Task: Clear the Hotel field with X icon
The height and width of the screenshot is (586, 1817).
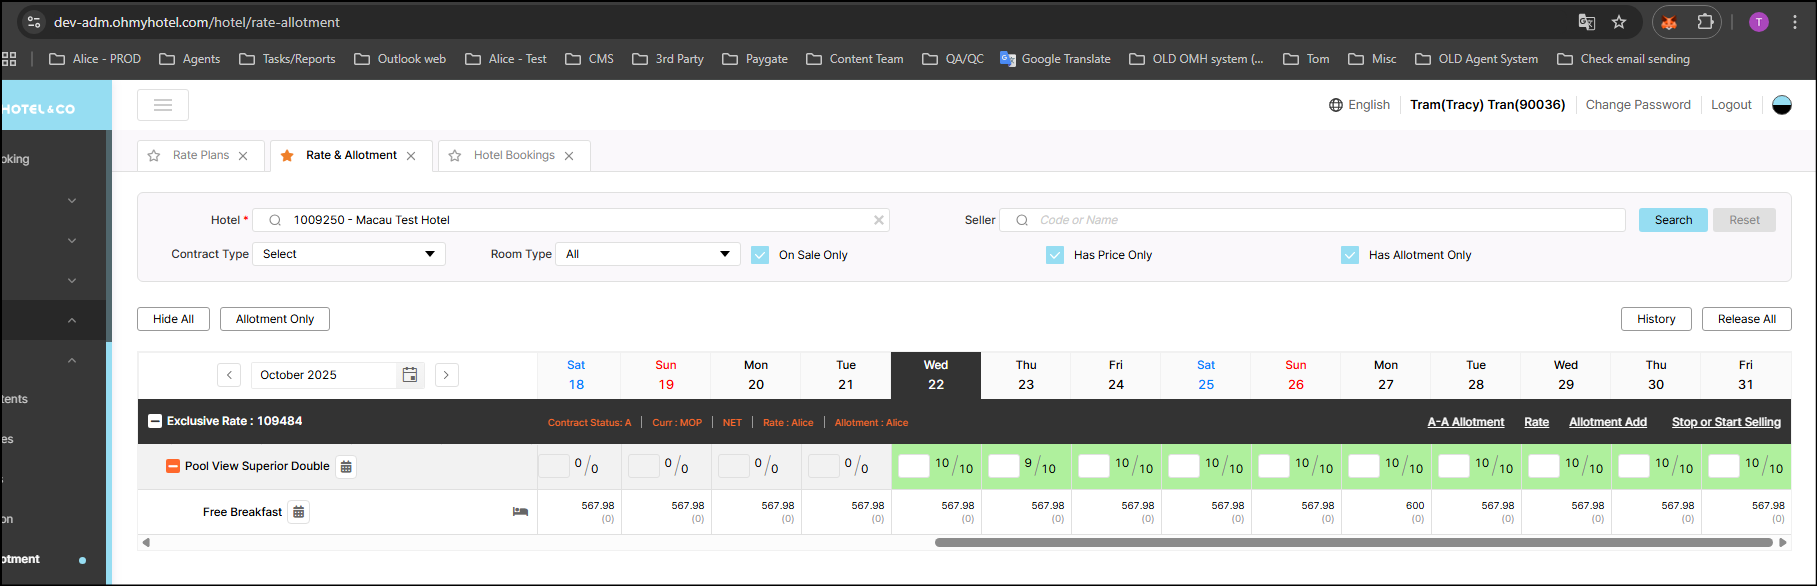Action: pos(879,220)
